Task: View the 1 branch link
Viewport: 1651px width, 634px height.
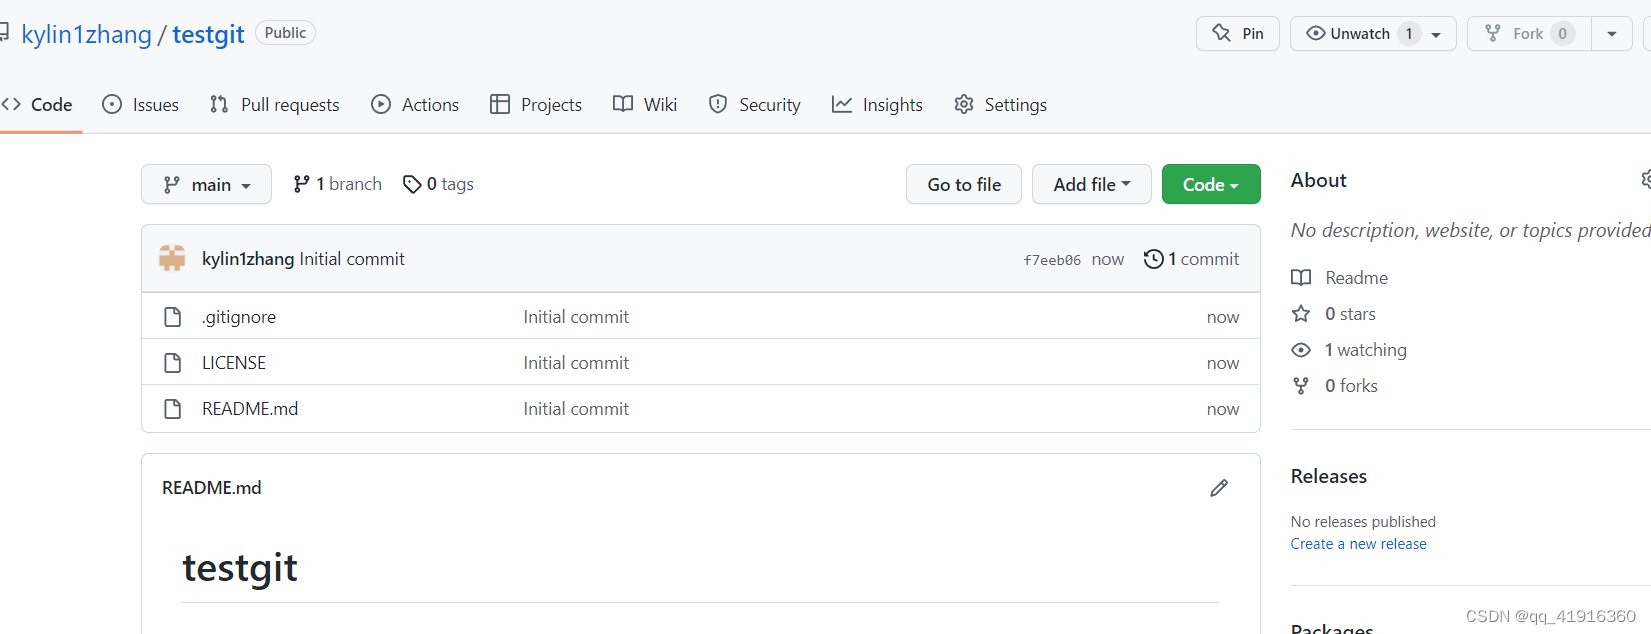Action: (337, 184)
